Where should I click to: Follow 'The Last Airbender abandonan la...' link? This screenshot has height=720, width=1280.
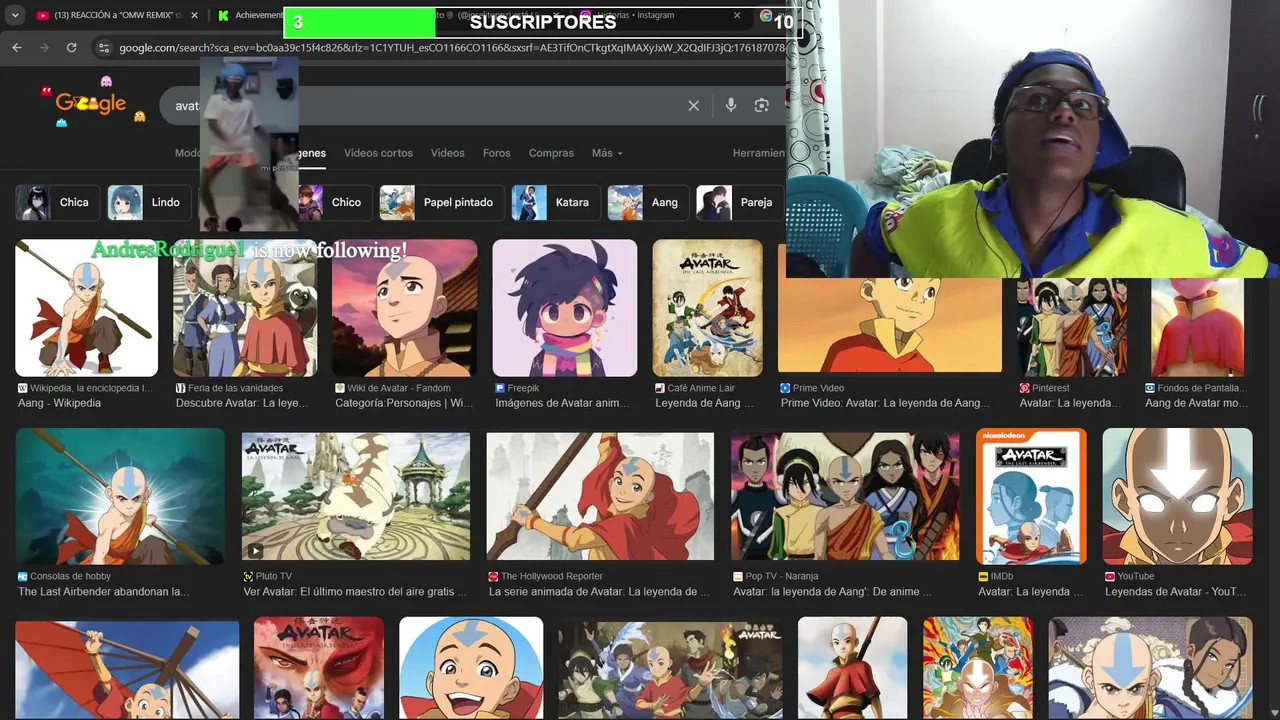(103, 592)
